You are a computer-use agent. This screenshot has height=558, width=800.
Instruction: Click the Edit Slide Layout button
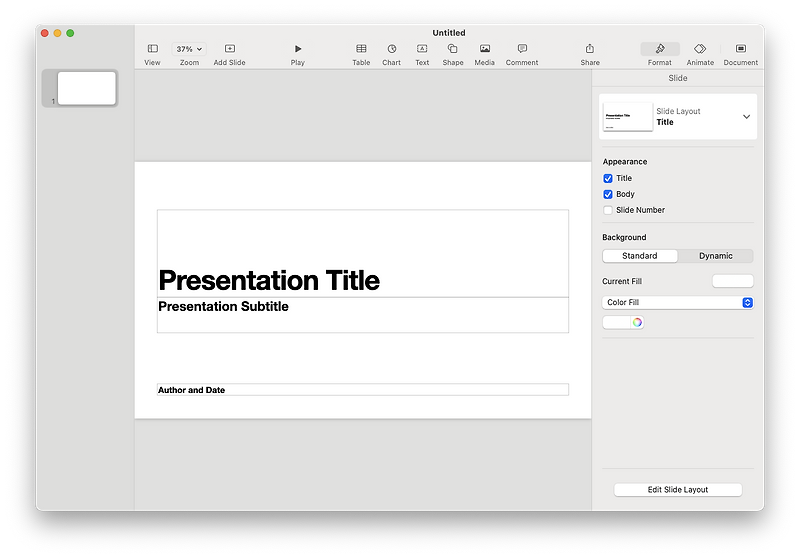point(678,490)
